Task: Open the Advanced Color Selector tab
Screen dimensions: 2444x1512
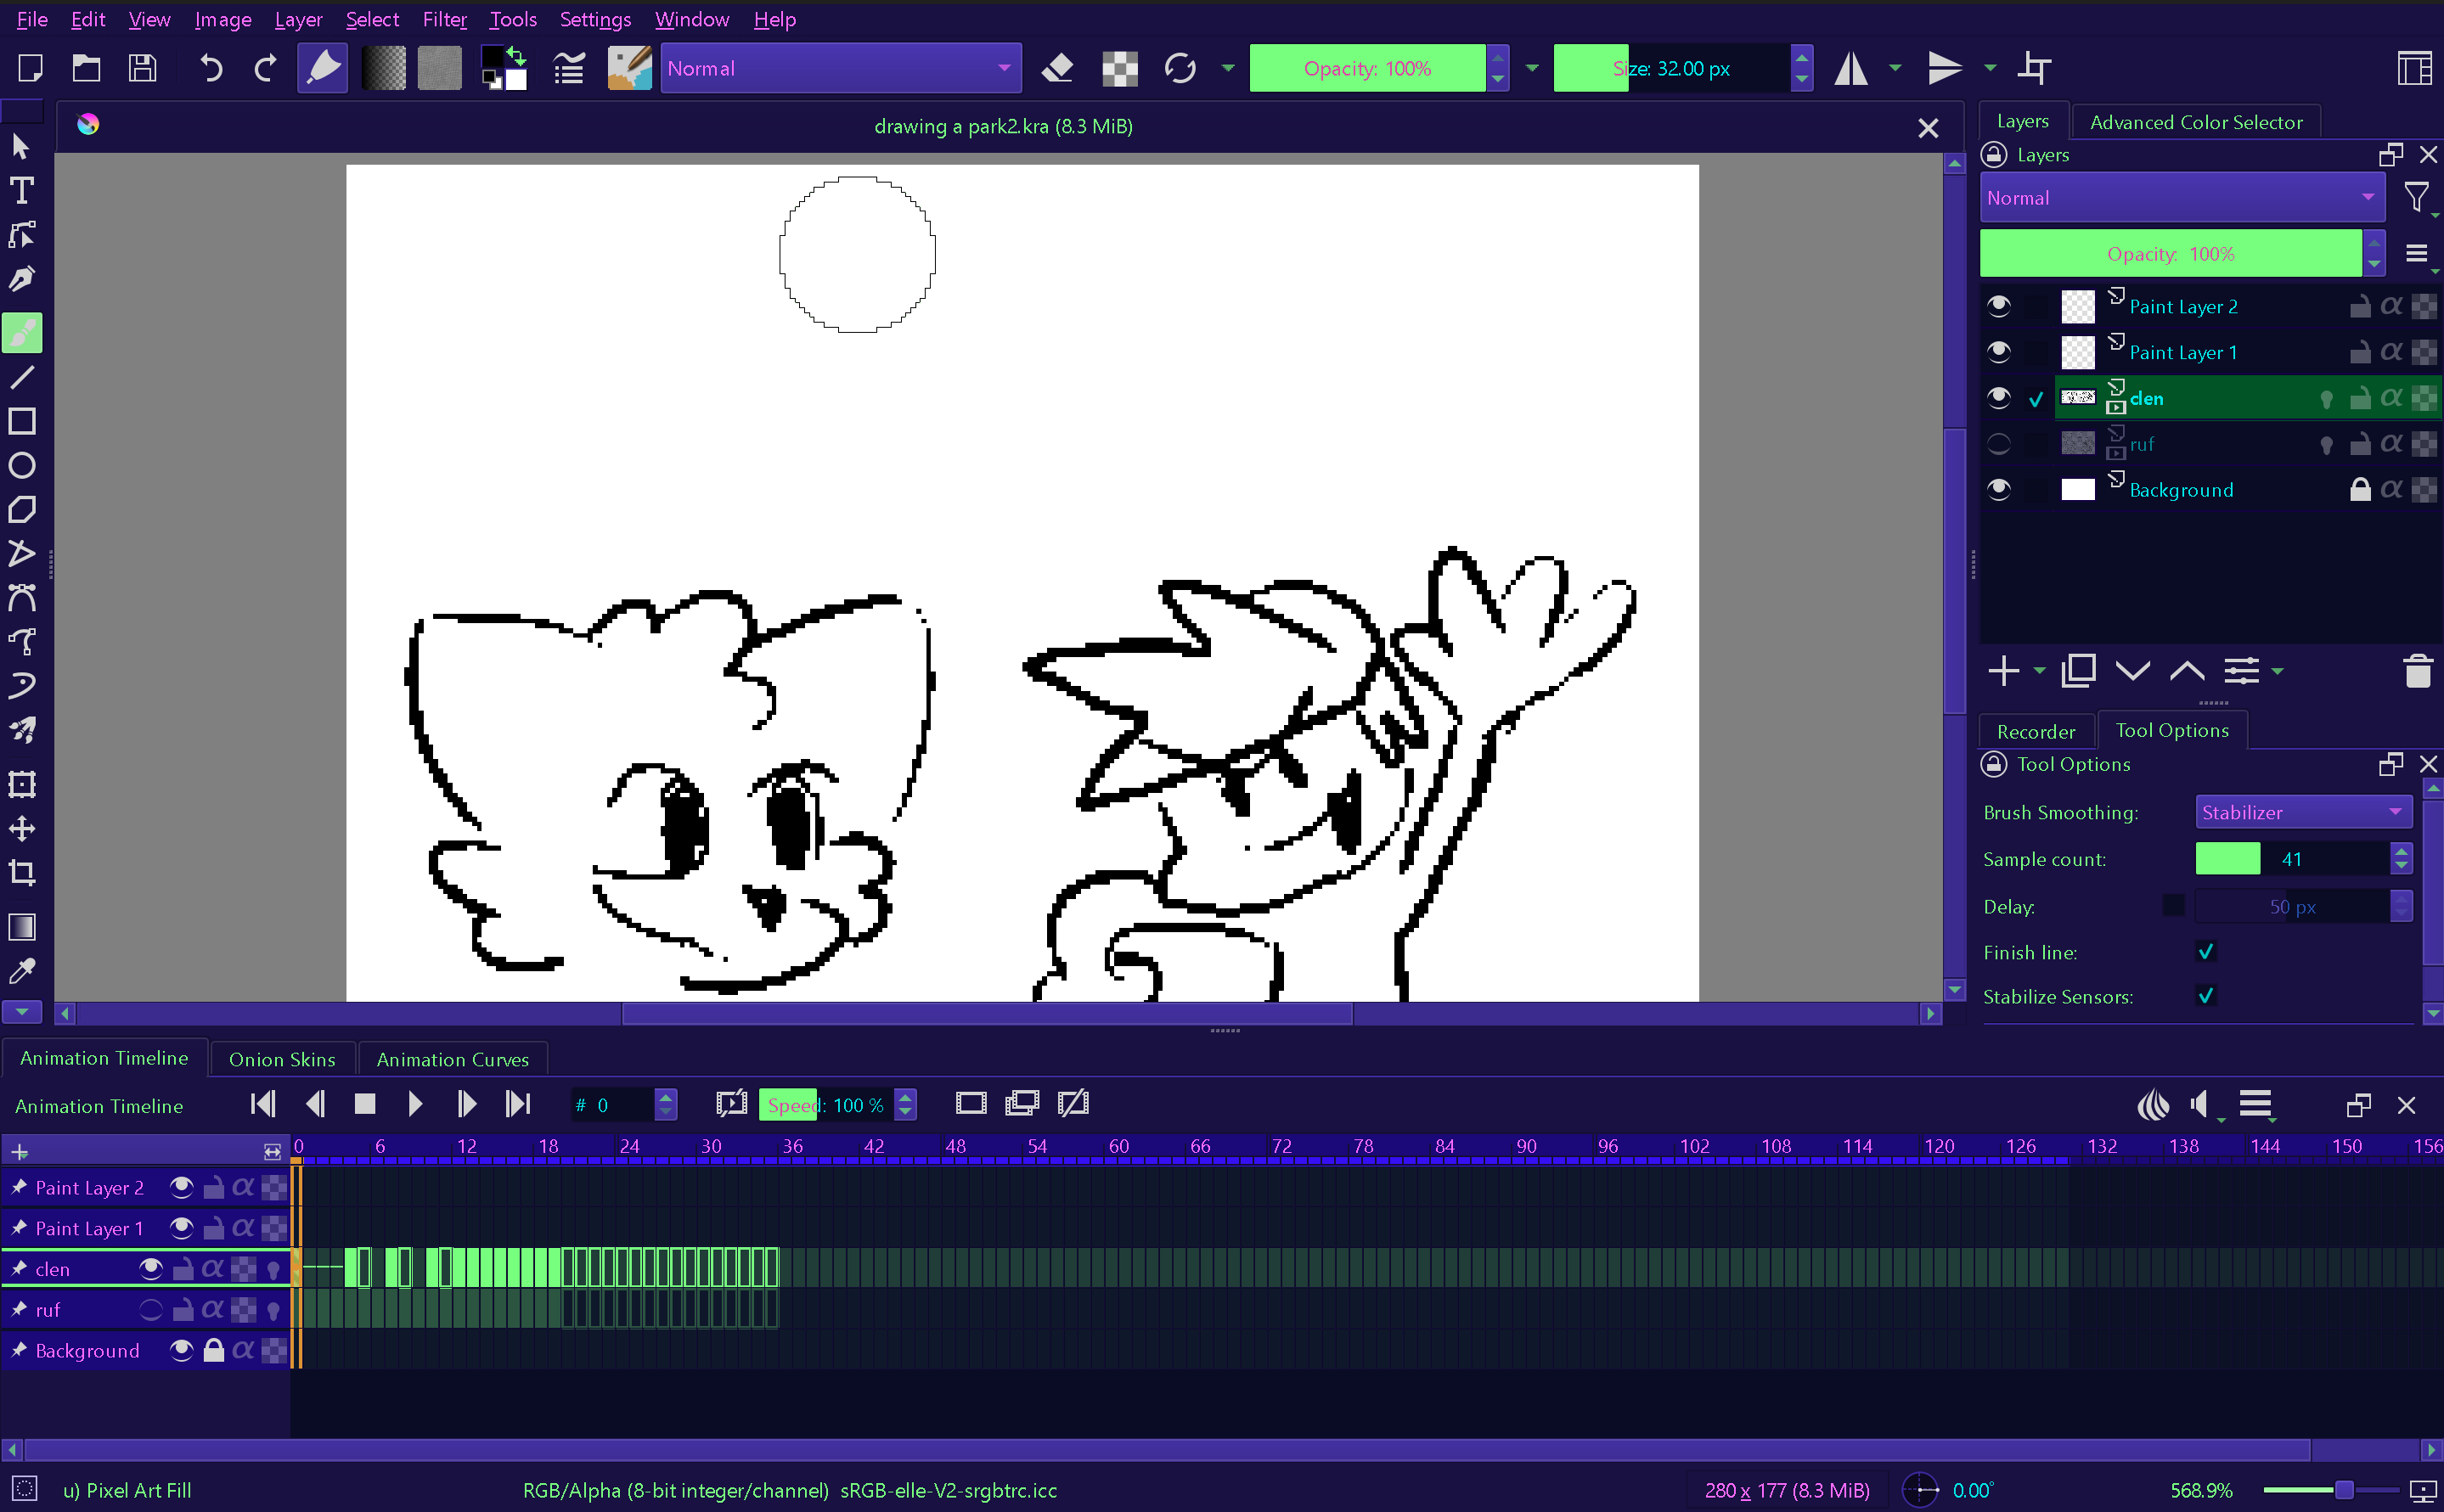Action: [x=2195, y=122]
